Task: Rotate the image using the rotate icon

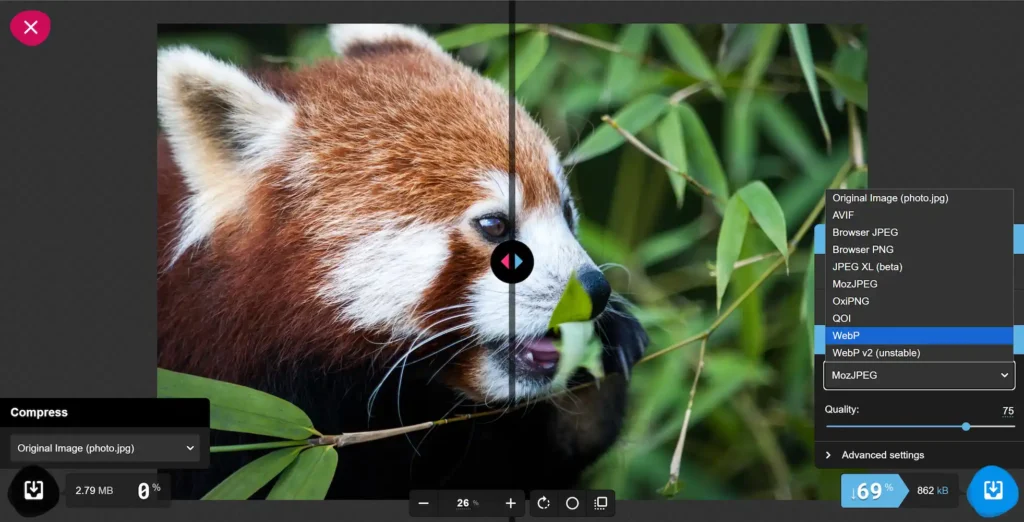Action: pos(543,503)
